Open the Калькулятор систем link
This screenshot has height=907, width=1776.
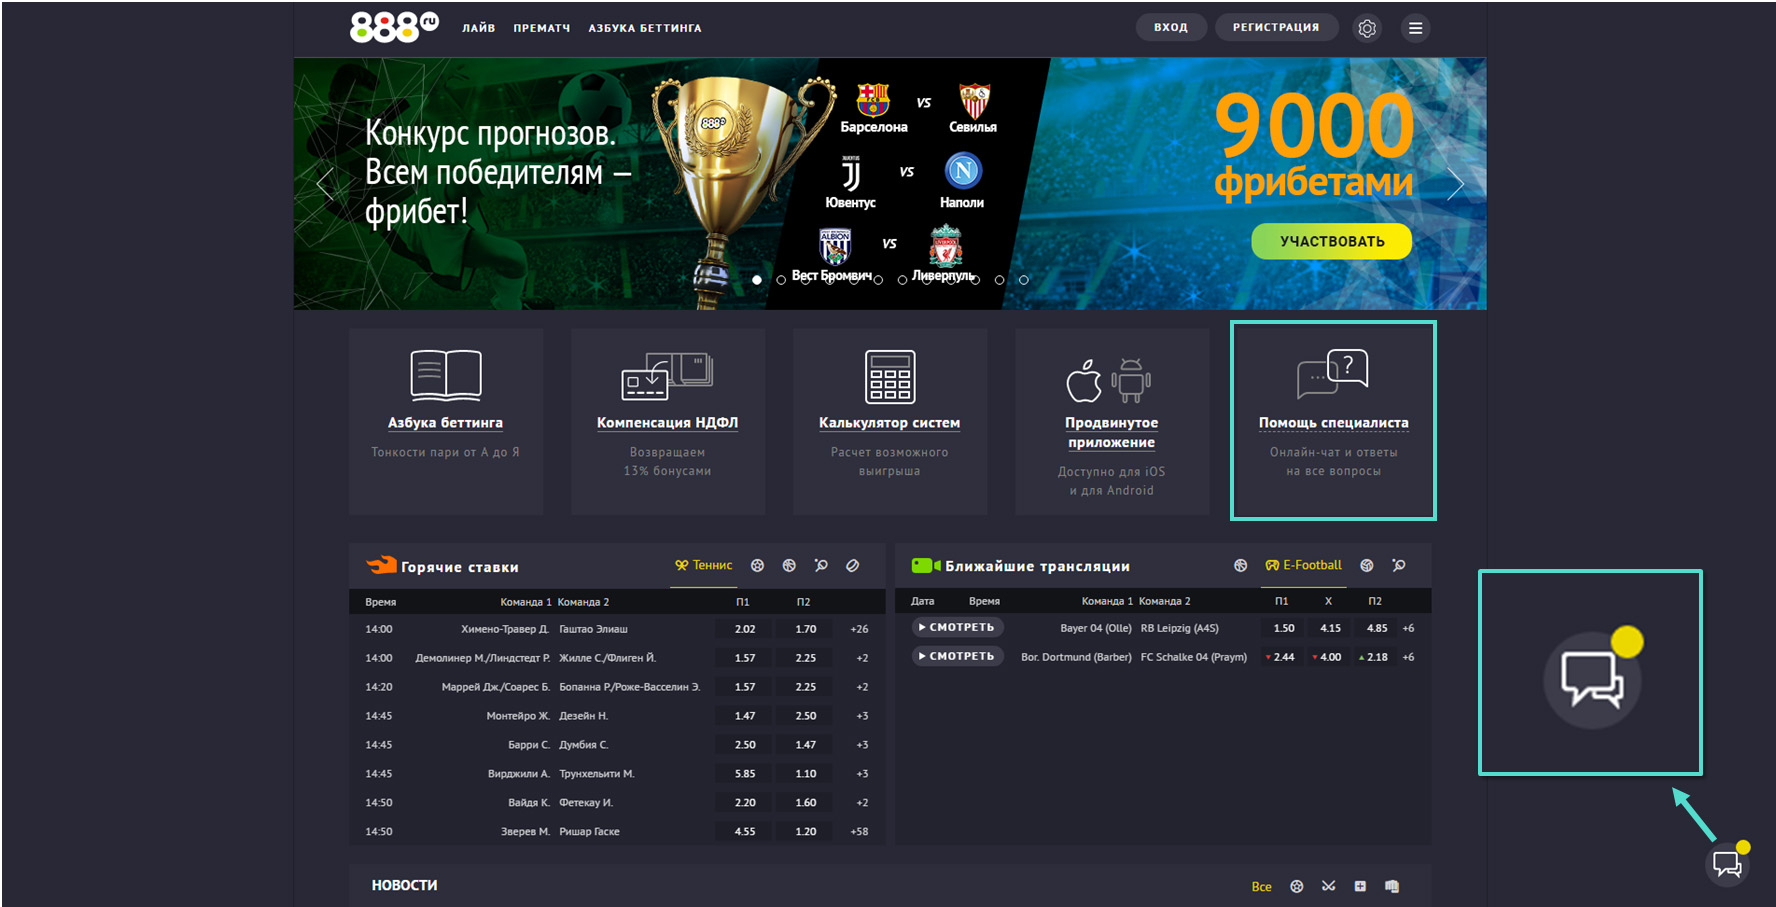tap(890, 423)
